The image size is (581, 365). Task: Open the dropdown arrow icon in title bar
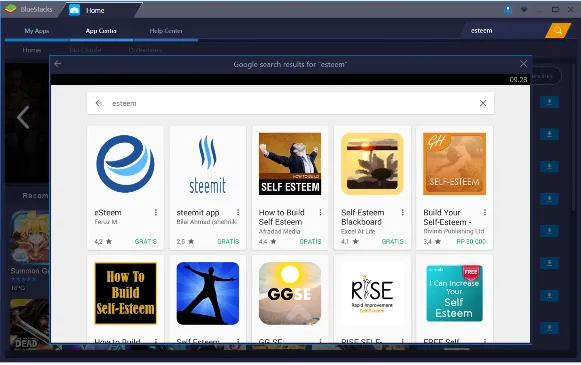point(524,10)
